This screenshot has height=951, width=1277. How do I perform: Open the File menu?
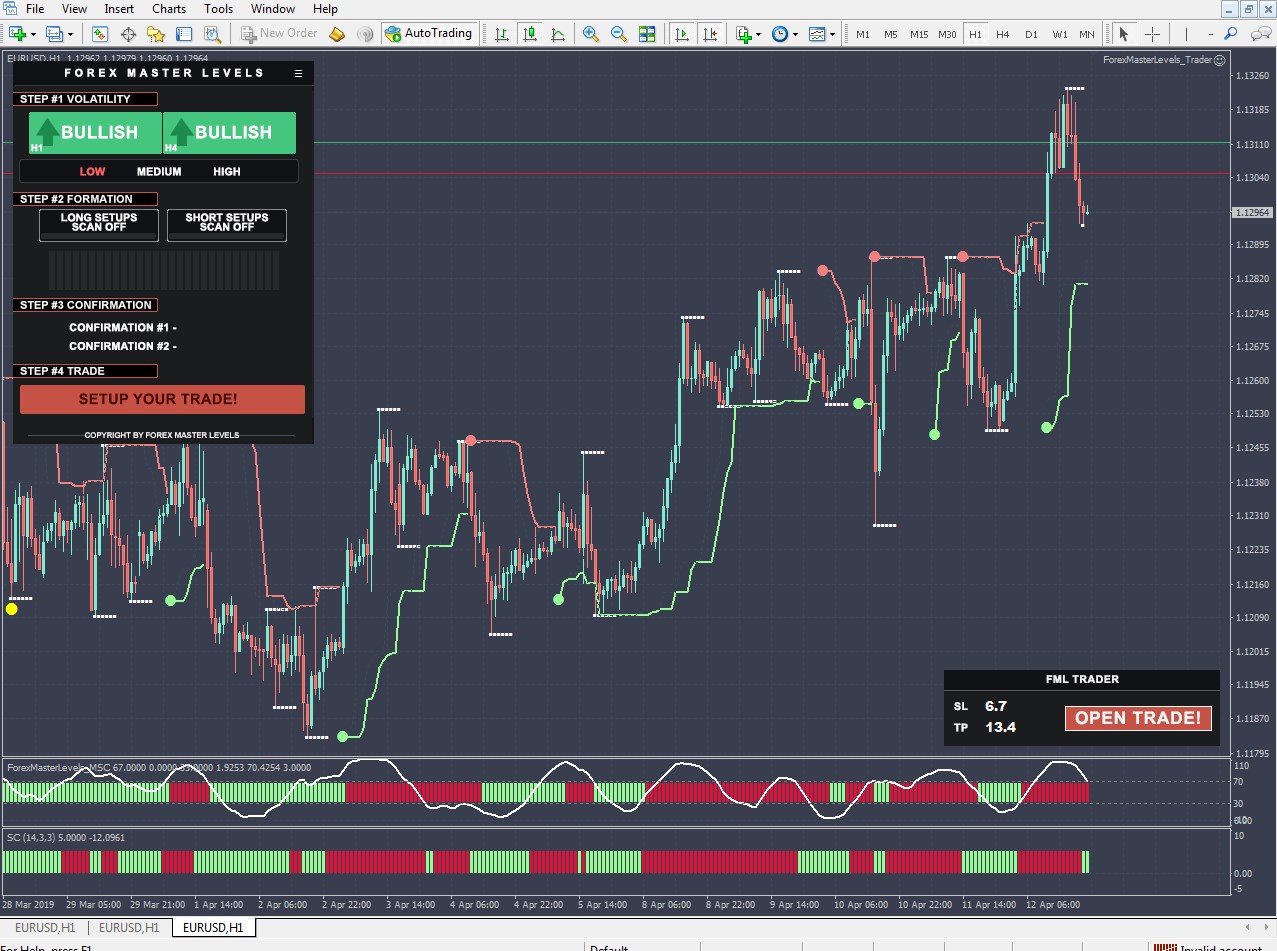click(x=35, y=9)
